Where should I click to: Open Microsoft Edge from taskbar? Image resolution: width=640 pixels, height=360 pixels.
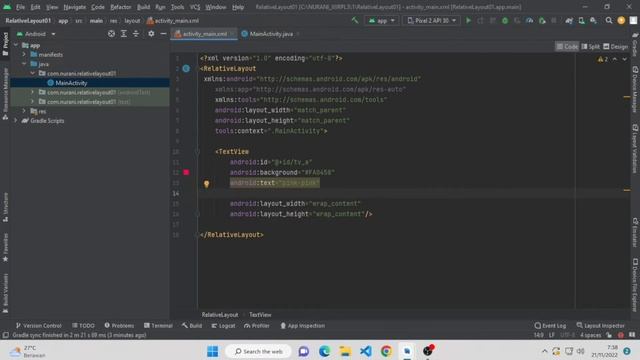click(x=324, y=351)
